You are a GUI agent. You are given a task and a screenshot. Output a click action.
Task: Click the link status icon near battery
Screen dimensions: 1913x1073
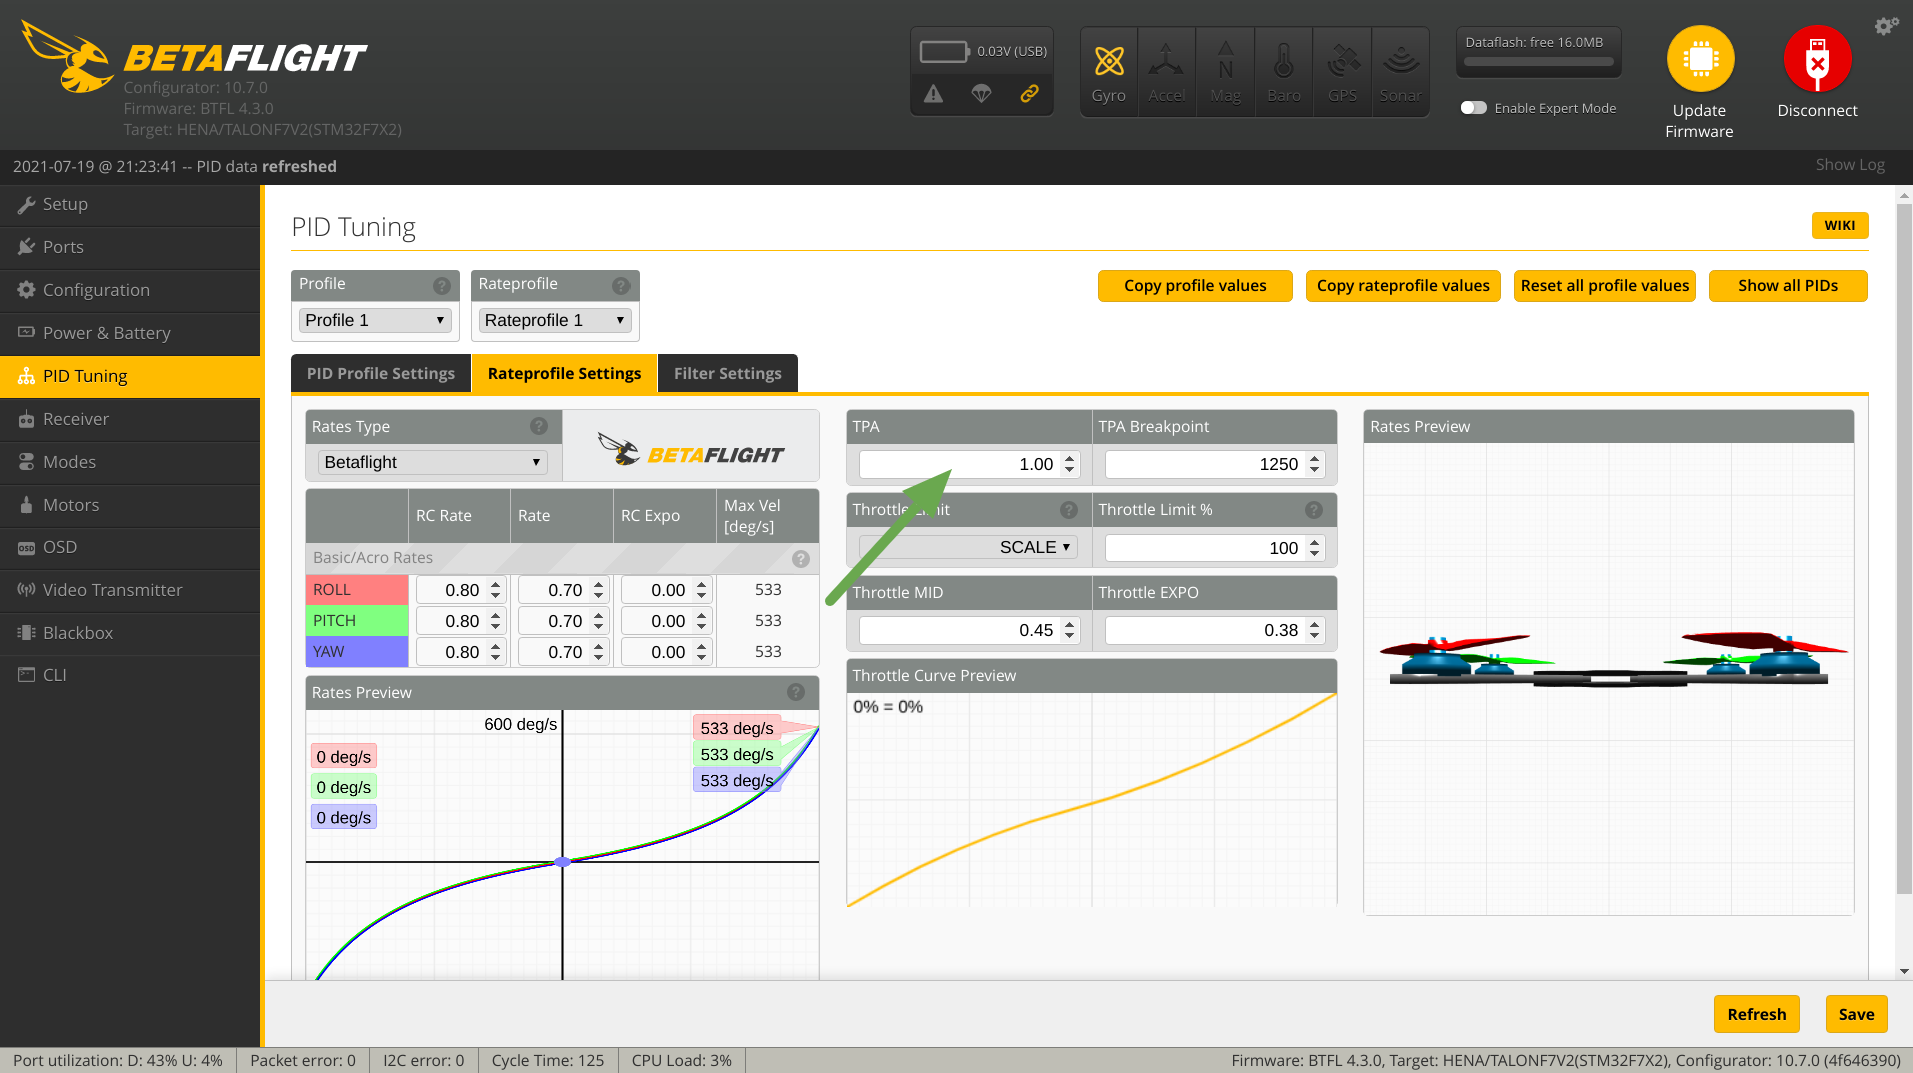[x=1029, y=94]
